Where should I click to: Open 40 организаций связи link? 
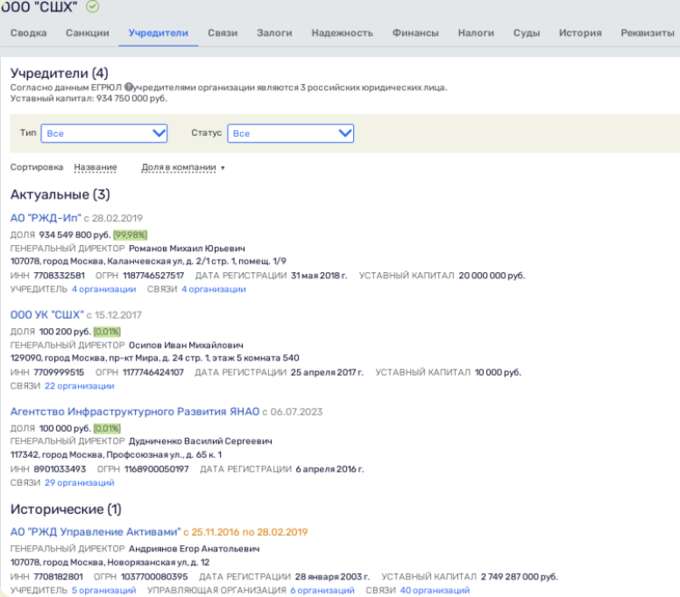pos(435,590)
